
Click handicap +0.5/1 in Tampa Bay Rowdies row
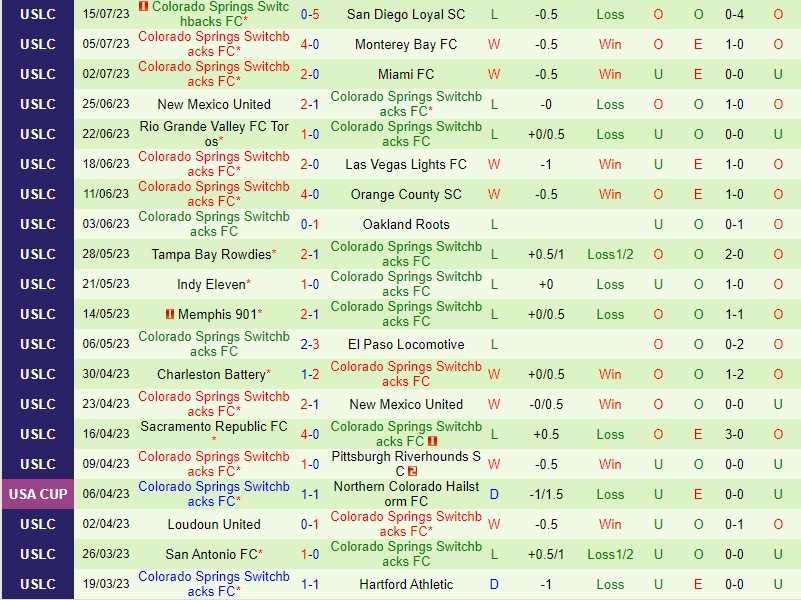[x=546, y=254]
